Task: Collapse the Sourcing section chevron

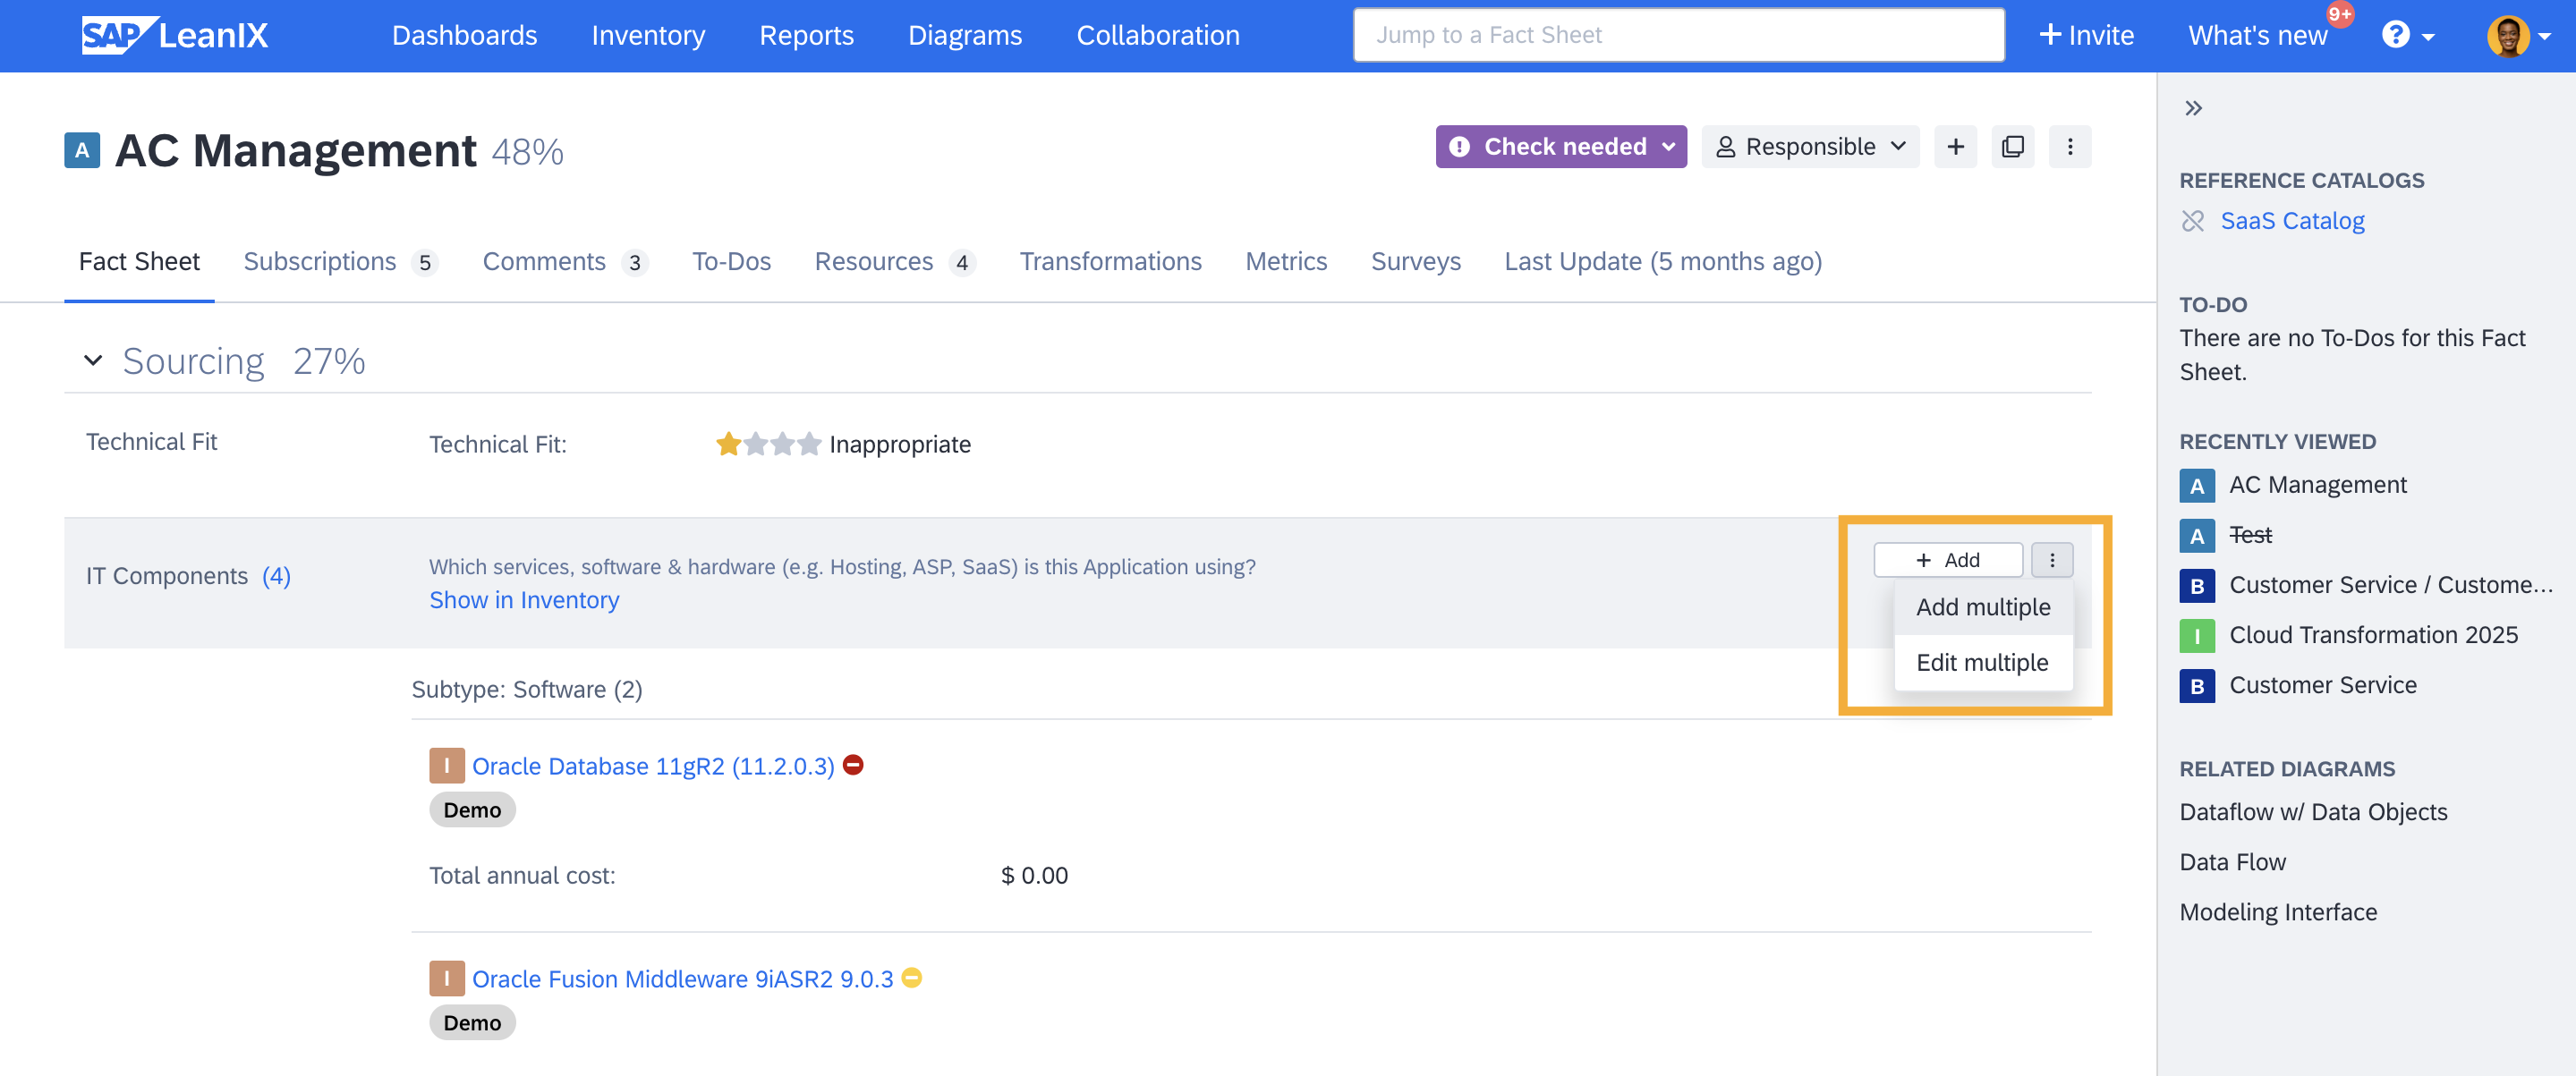Action: click(93, 361)
